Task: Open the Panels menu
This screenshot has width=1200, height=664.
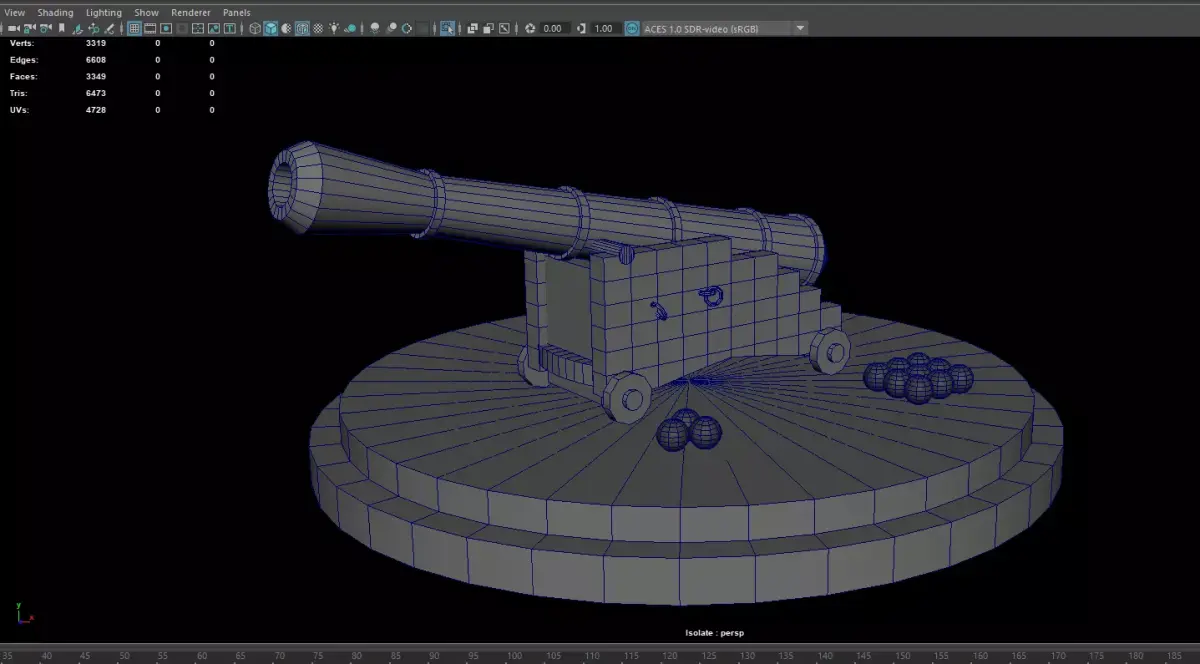Action: [x=237, y=12]
